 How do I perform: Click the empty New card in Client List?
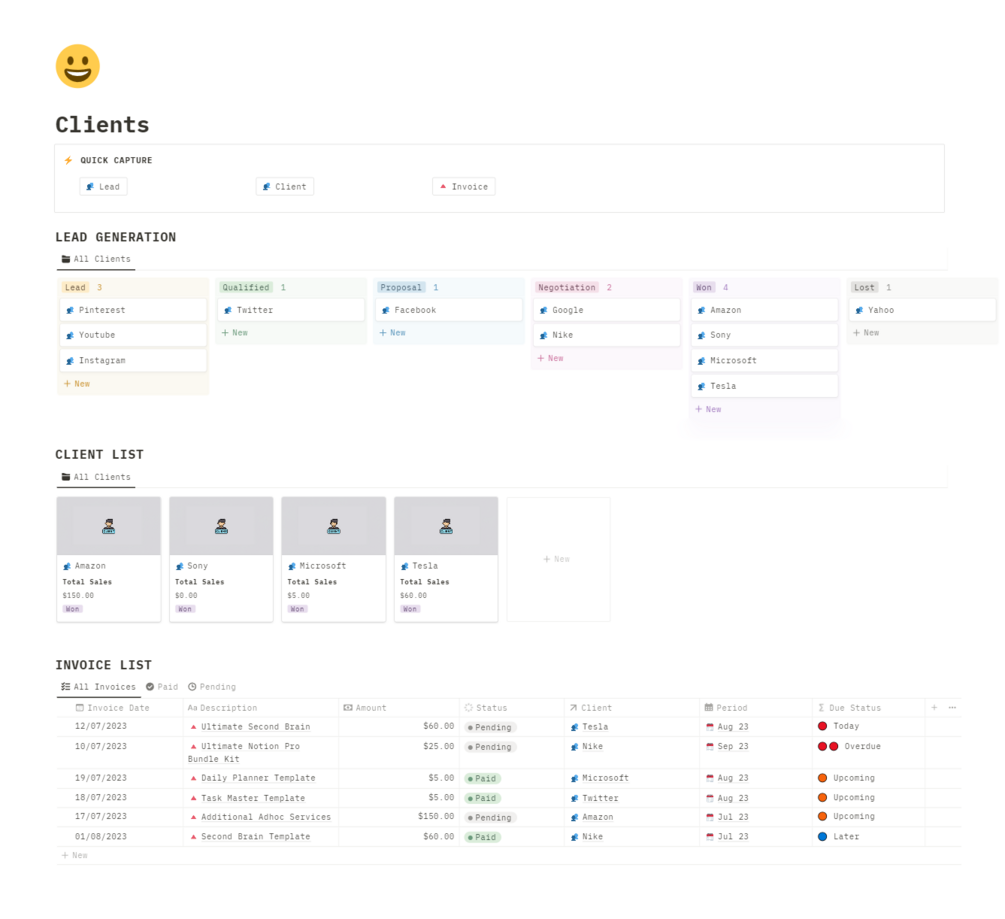point(558,559)
